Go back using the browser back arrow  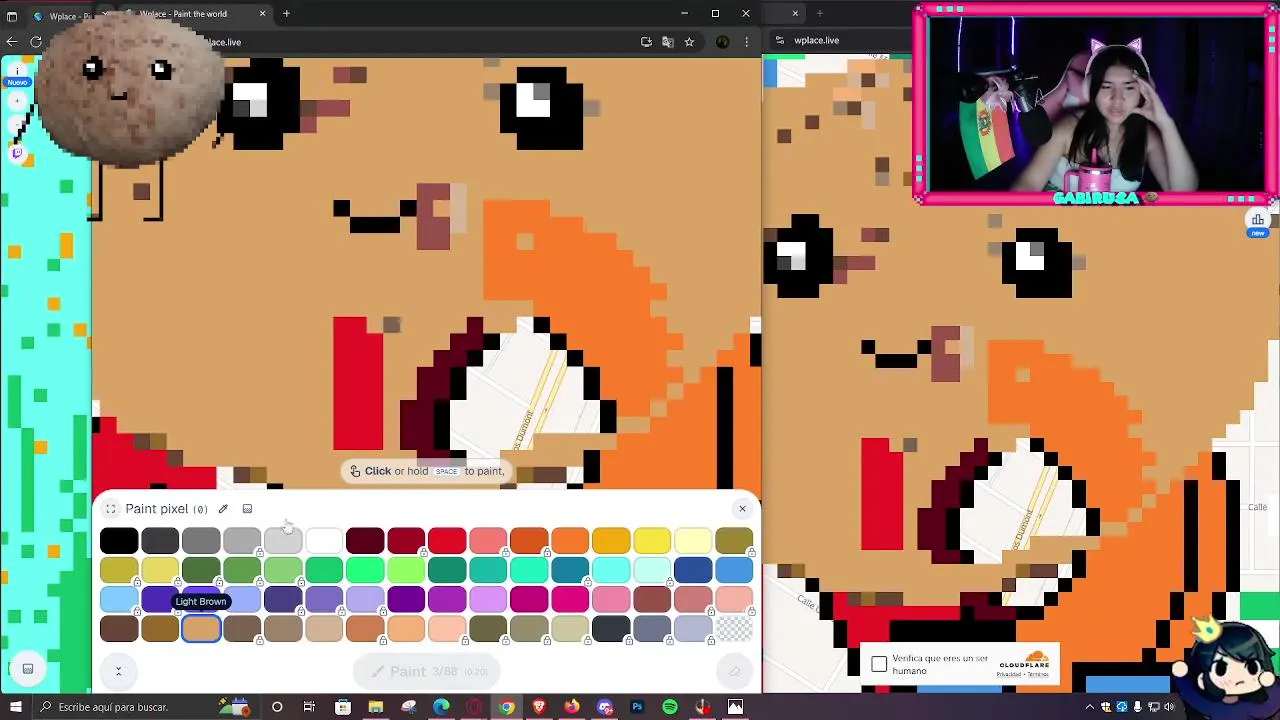(12, 41)
